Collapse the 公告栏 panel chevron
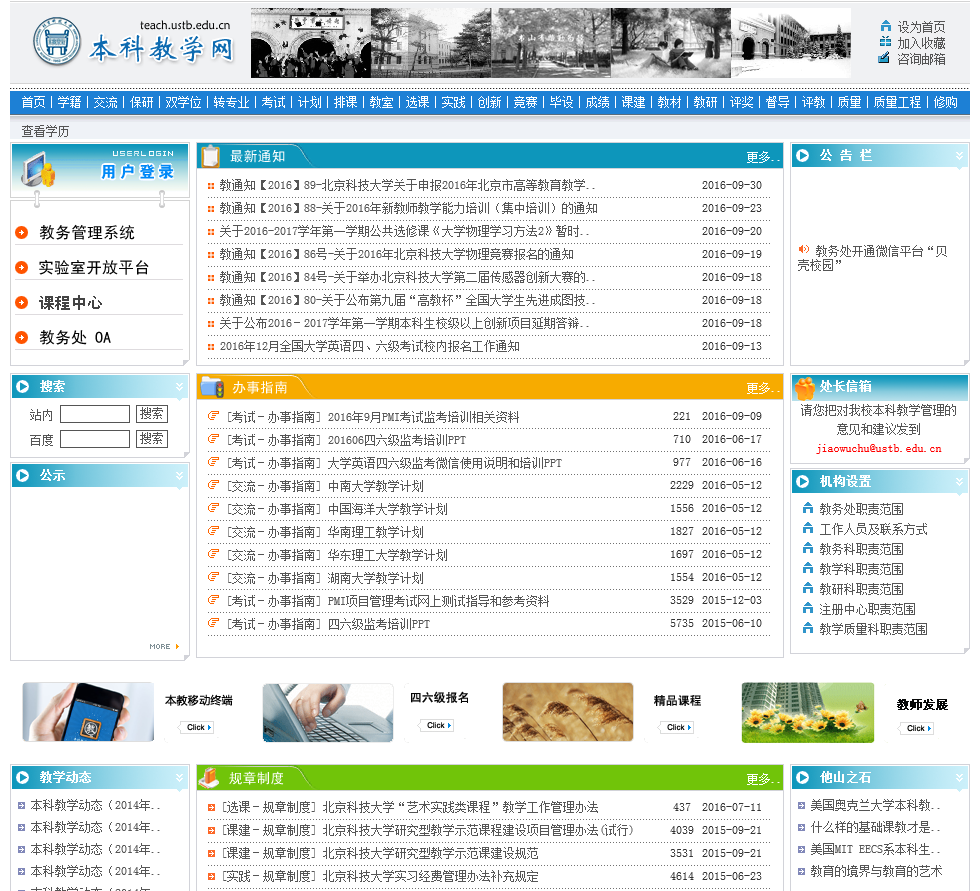980x891 pixels. [960, 156]
